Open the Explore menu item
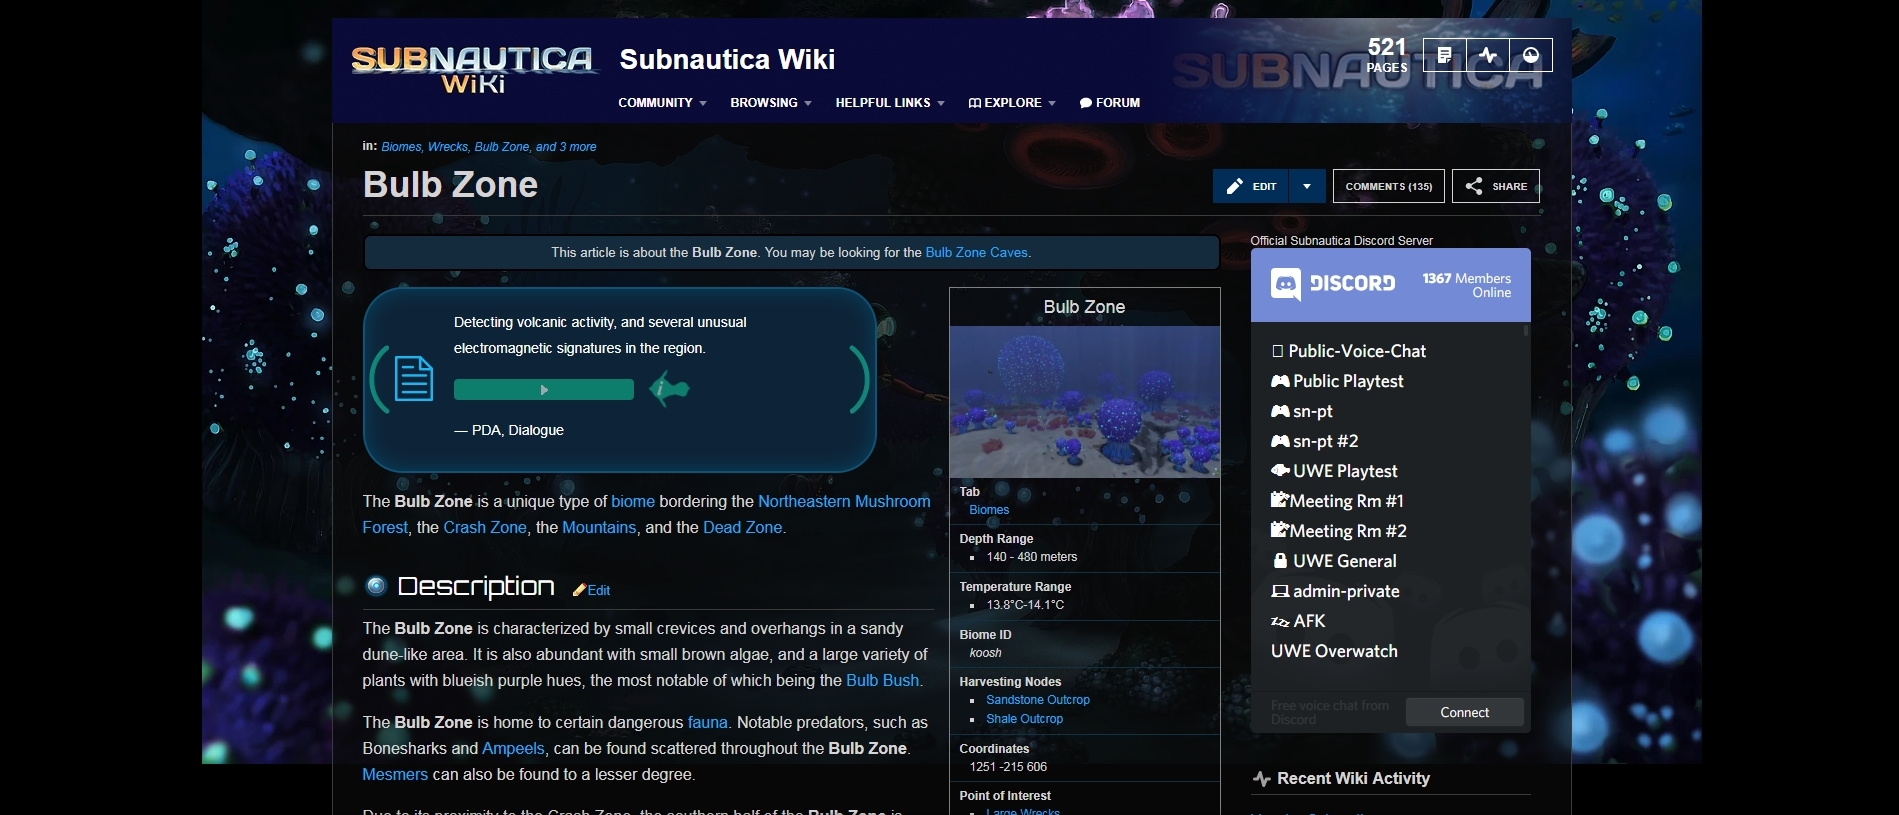This screenshot has height=815, width=1899. click(1012, 103)
